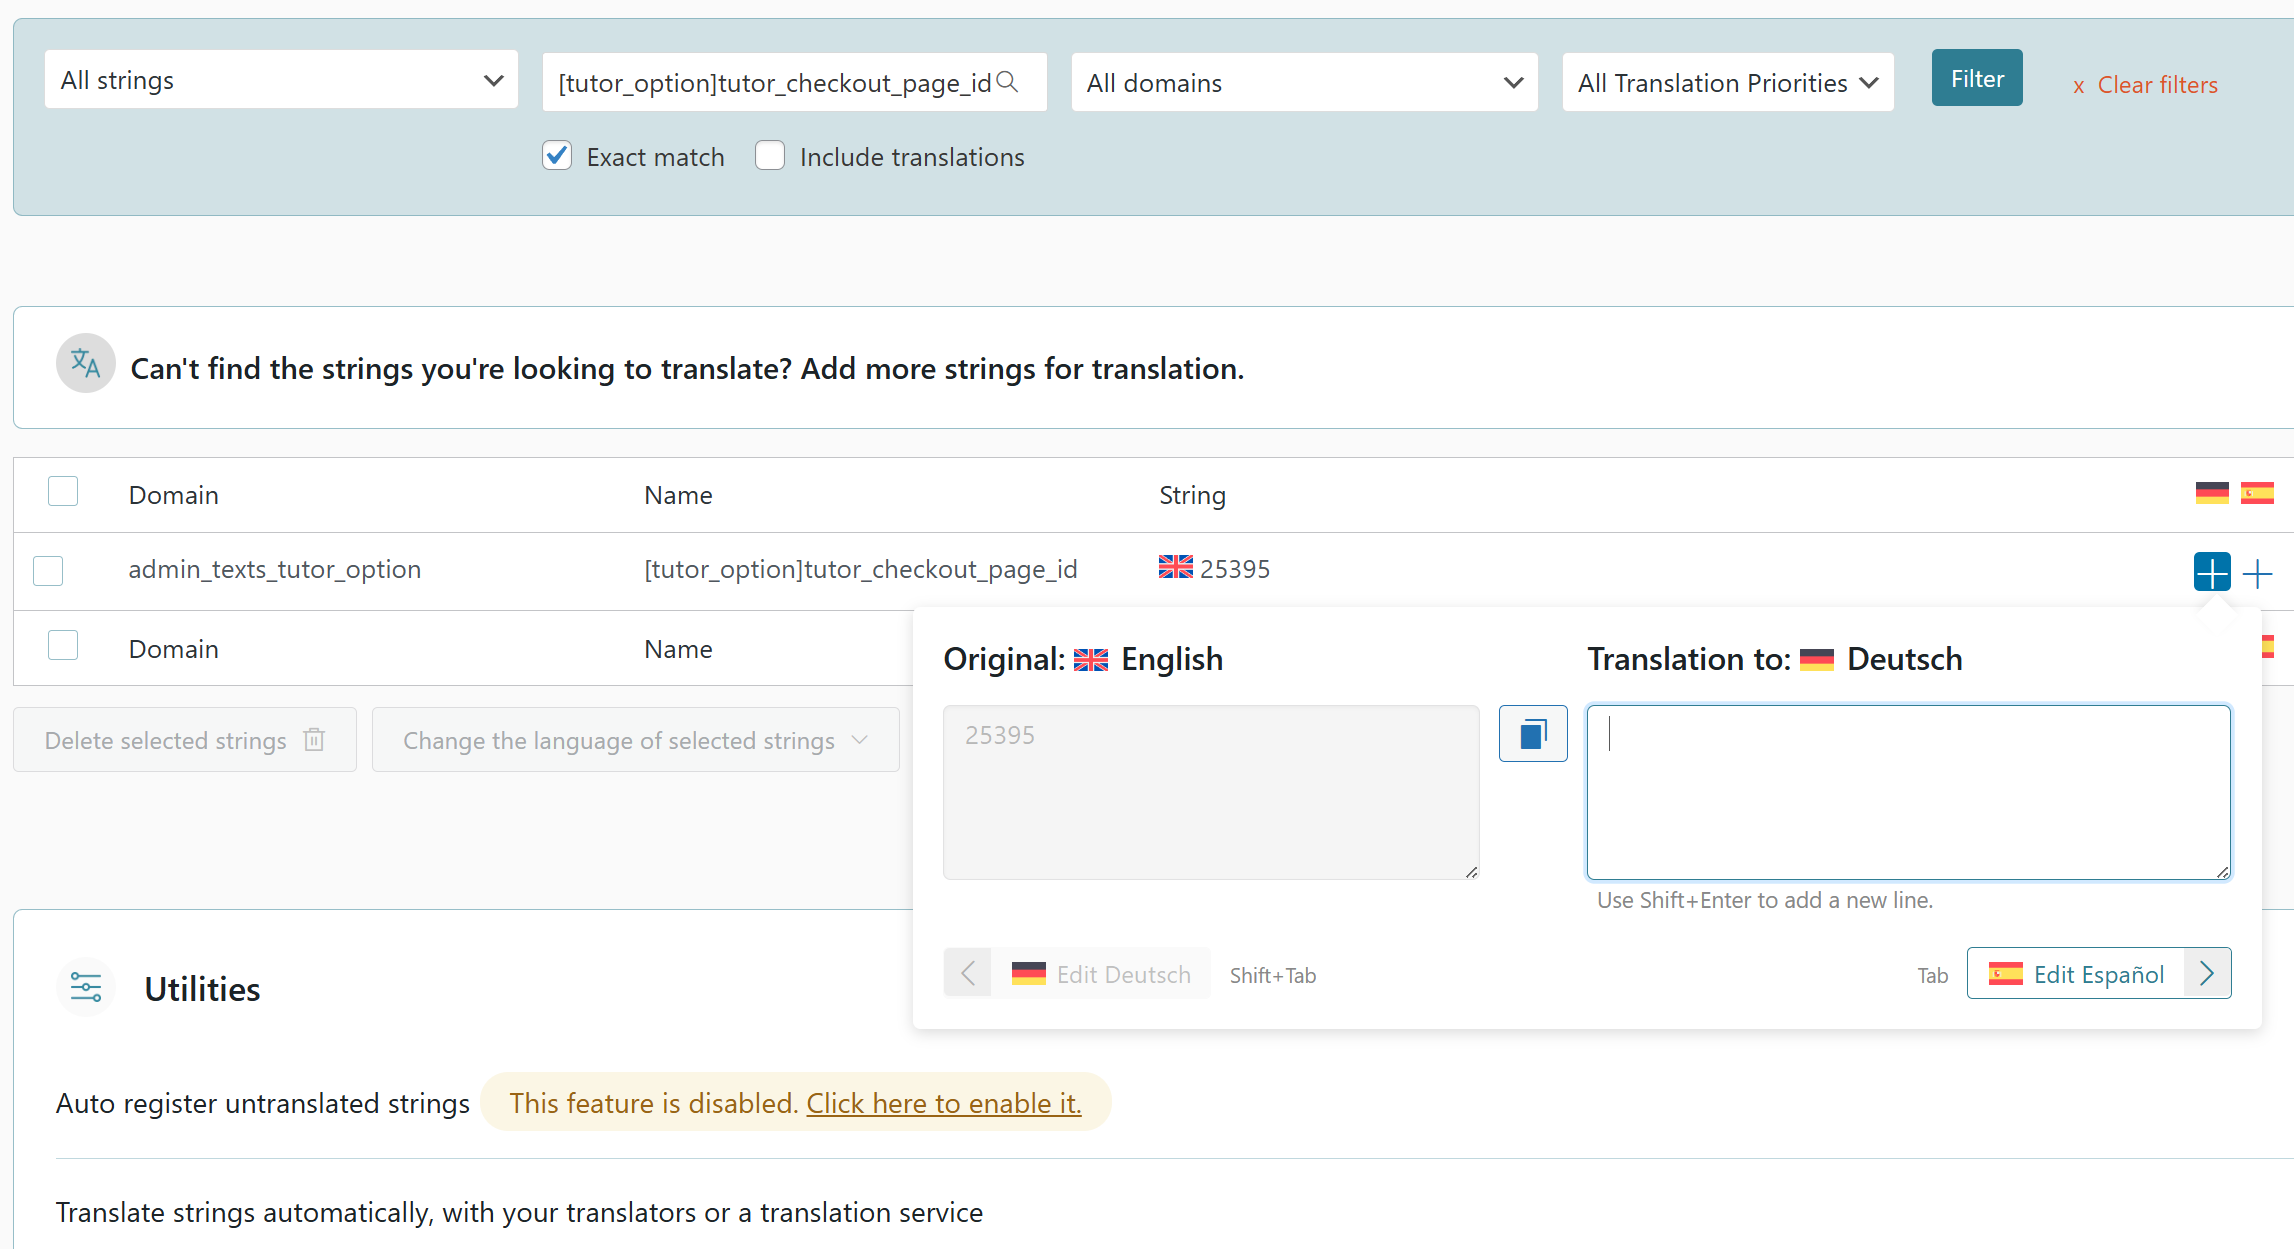Image resolution: width=2294 pixels, height=1249 pixels.
Task: Click the plus icon for Español translation
Action: 2257,574
